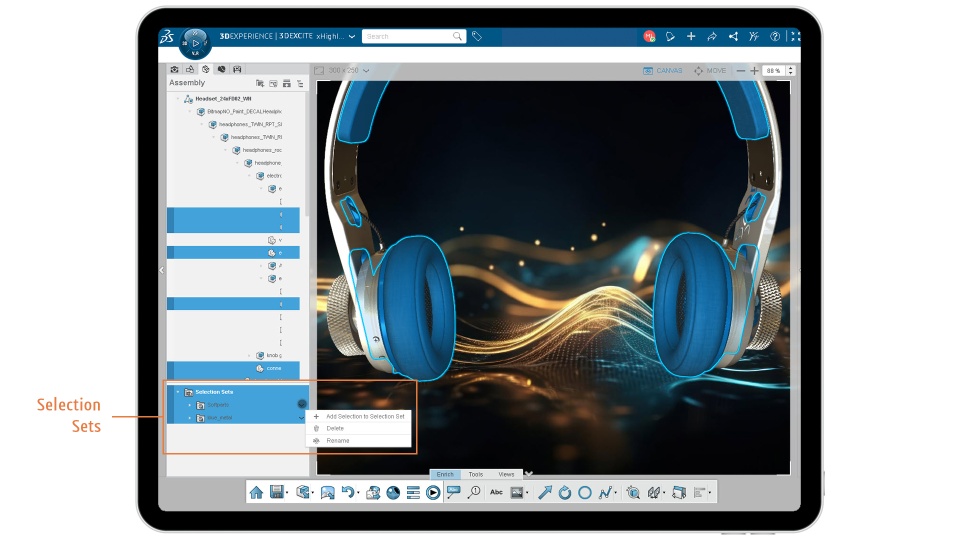This screenshot has height=540, width=960.
Task: Click the tag icon beside search
Action: [477, 37]
